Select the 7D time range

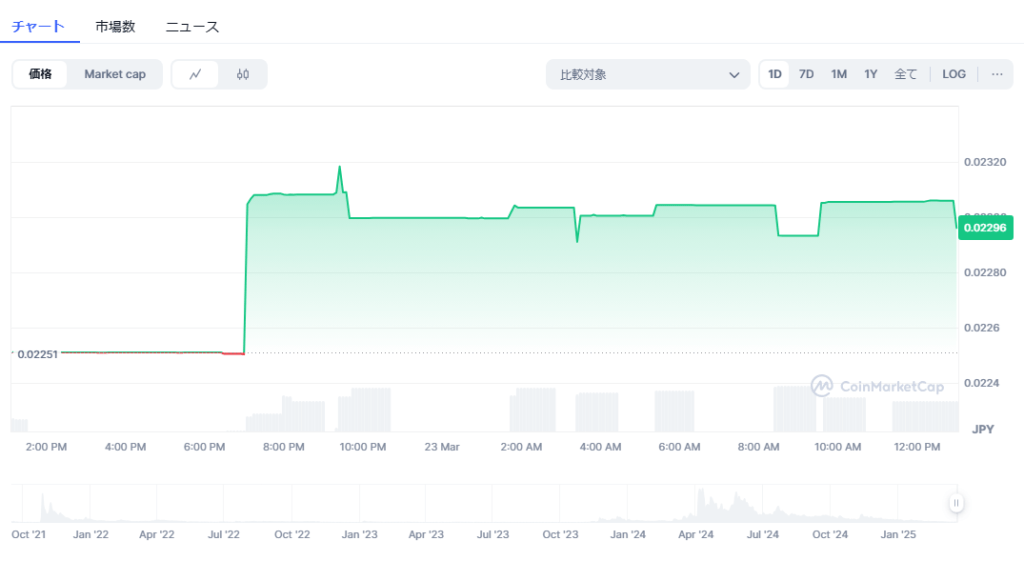pos(806,74)
